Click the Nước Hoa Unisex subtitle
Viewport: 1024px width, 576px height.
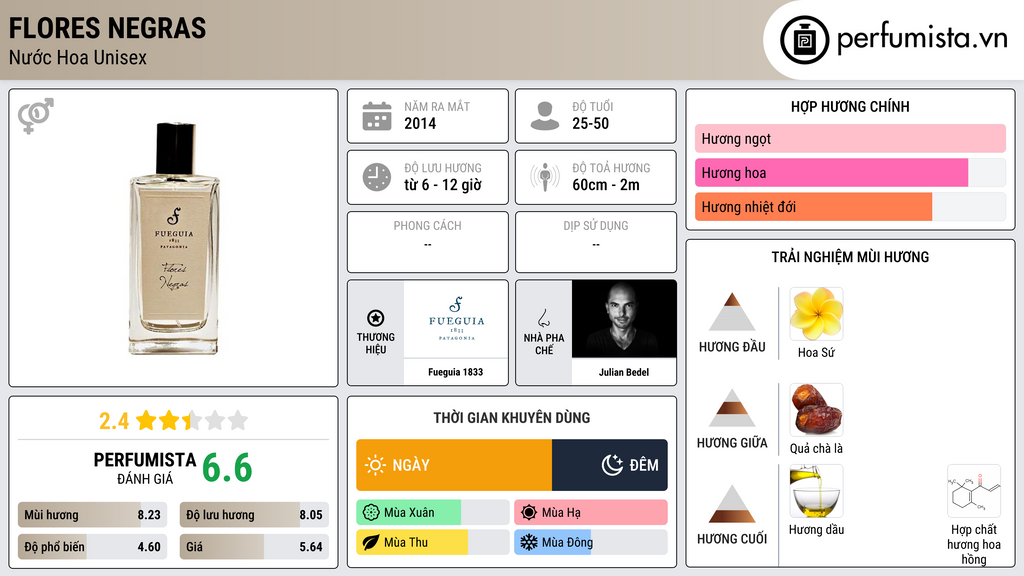pyautogui.click(x=78, y=57)
